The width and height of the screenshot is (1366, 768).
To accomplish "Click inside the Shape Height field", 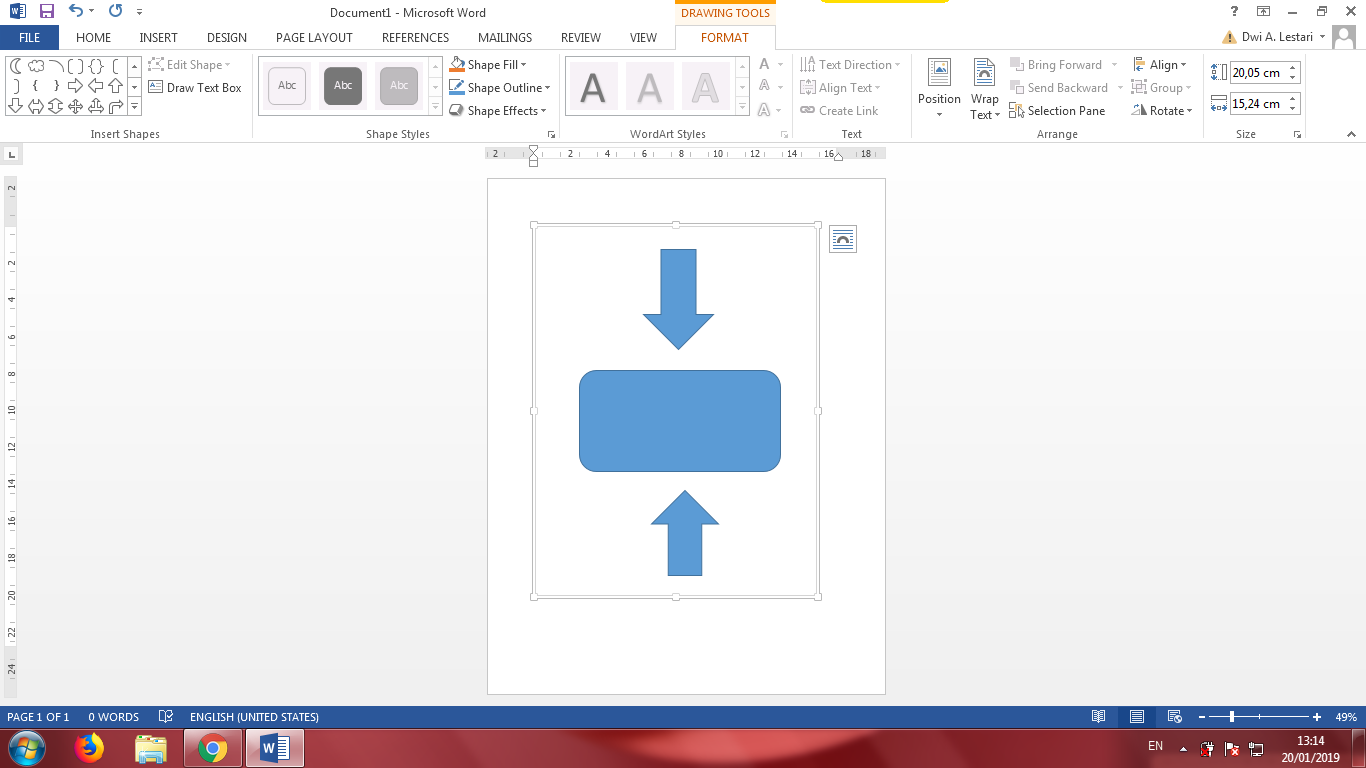I will click(x=1260, y=71).
